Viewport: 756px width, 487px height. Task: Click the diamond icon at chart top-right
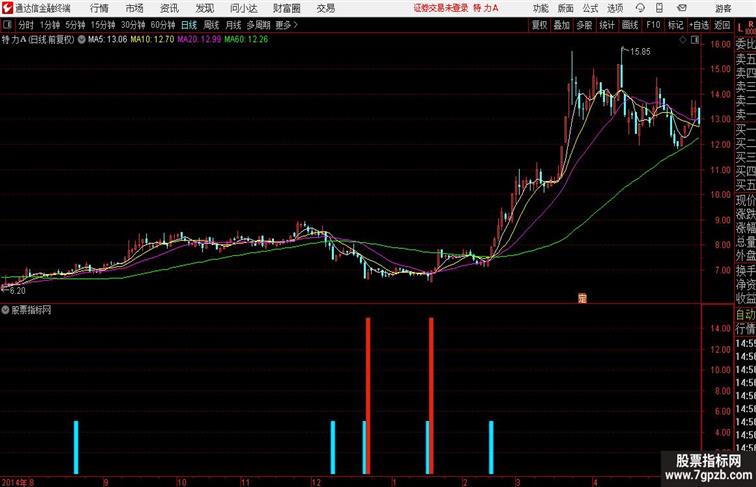click(x=683, y=40)
